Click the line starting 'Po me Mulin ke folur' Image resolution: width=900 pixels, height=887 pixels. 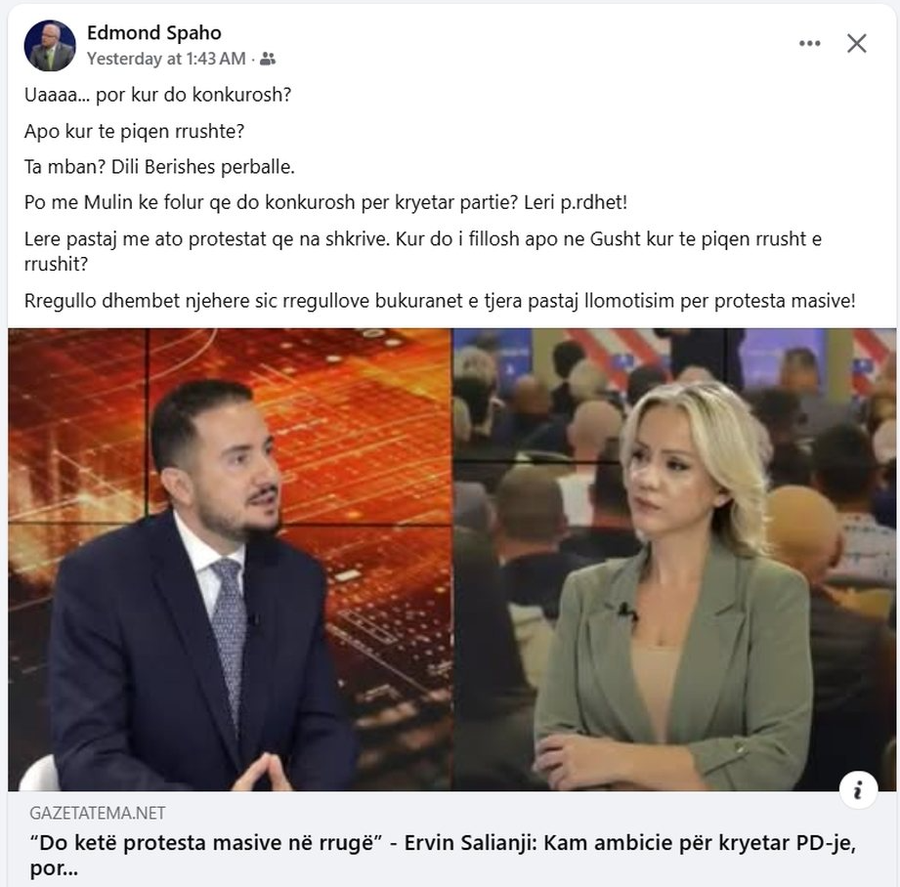[x=325, y=203]
